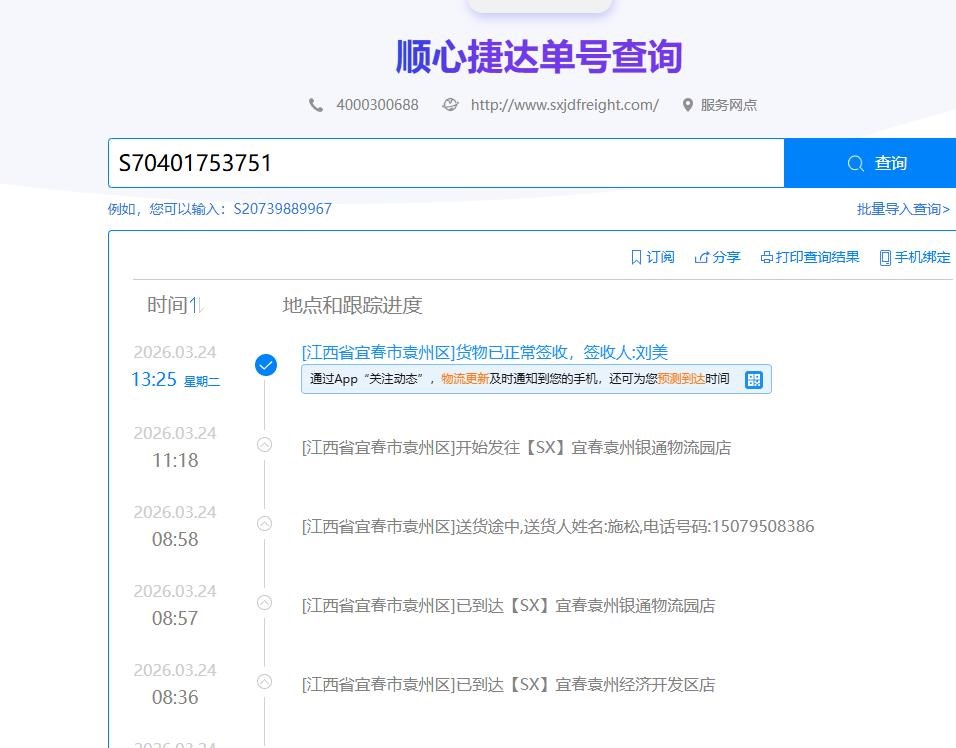
Task: Click the 分享 share icon
Action: pos(702,257)
